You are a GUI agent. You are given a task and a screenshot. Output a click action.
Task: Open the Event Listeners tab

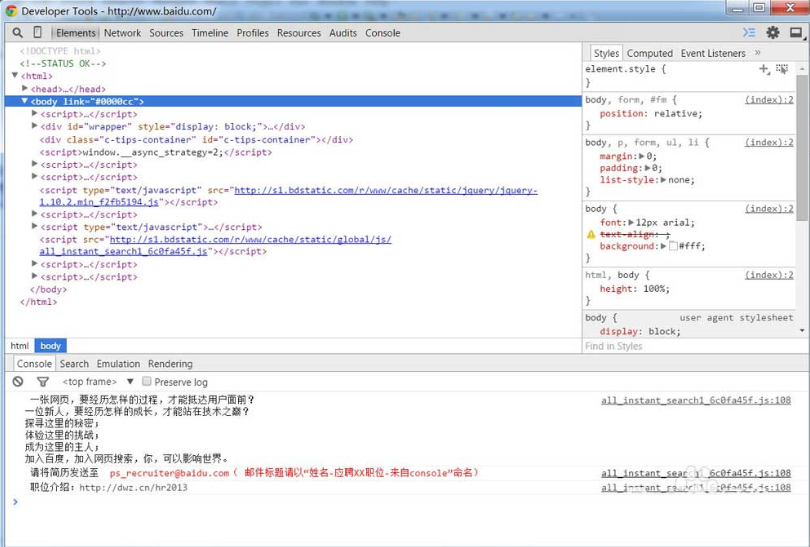(x=713, y=53)
